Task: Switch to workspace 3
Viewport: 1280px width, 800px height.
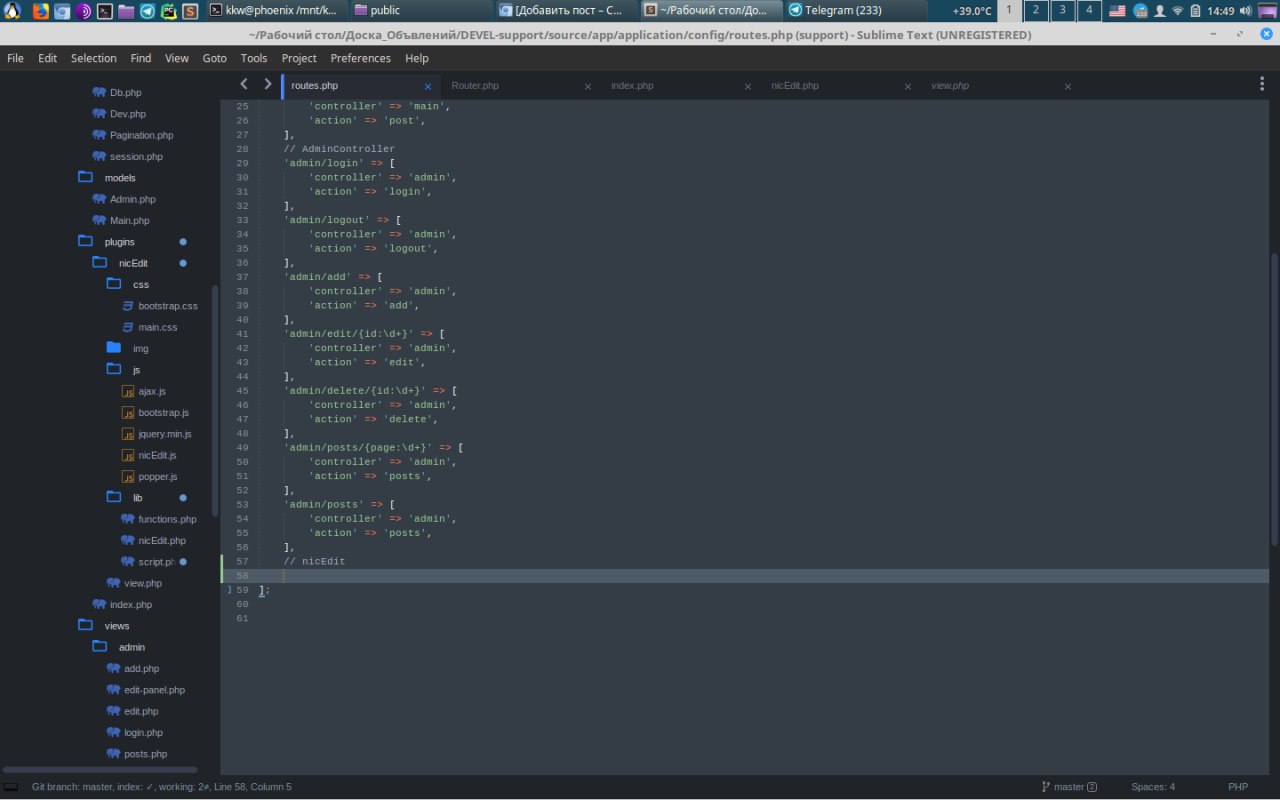Action: point(1062,11)
